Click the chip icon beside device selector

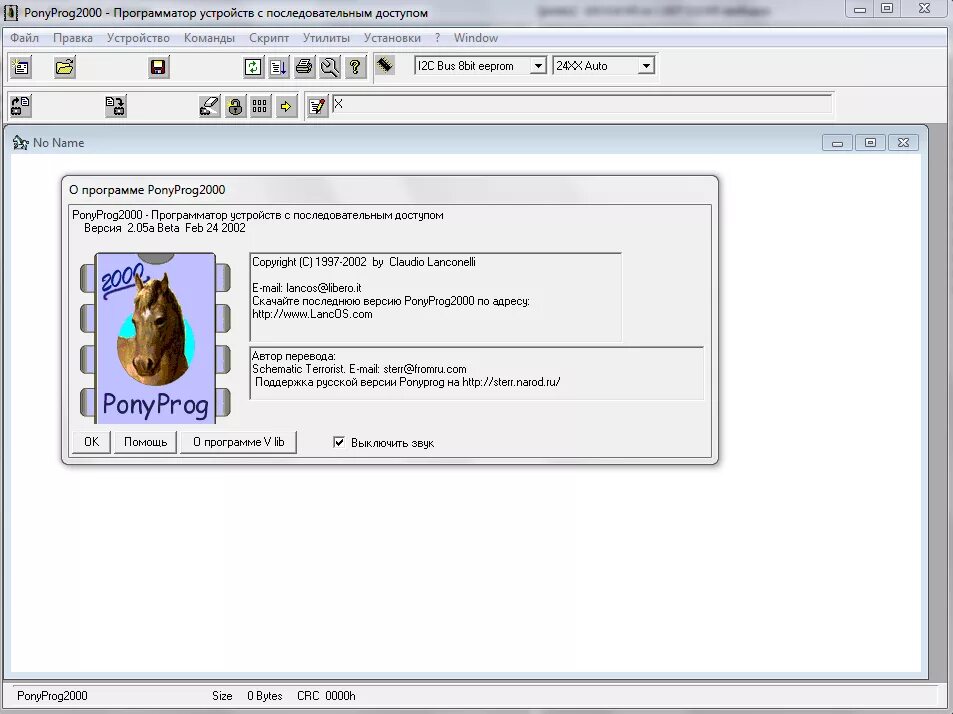click(x=384, y=64)
